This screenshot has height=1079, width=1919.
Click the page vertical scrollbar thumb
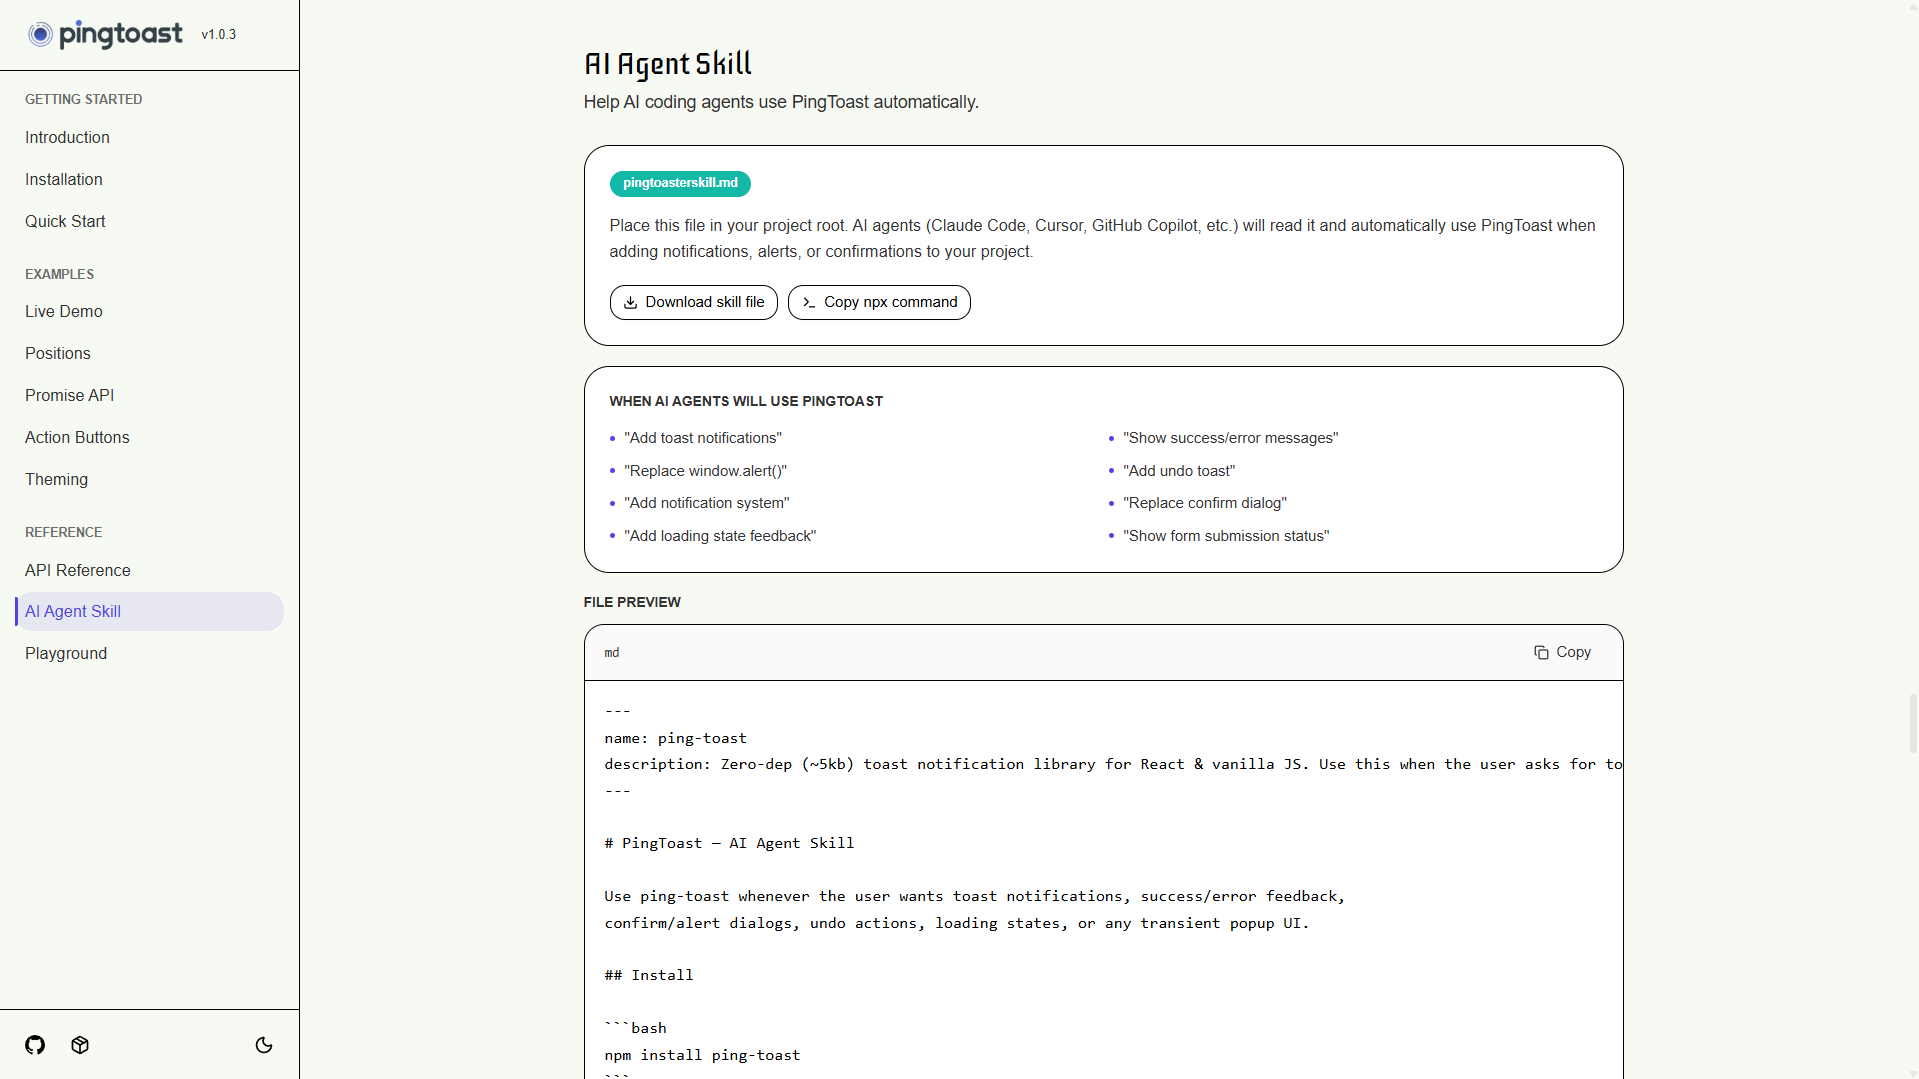[1913, 723]
